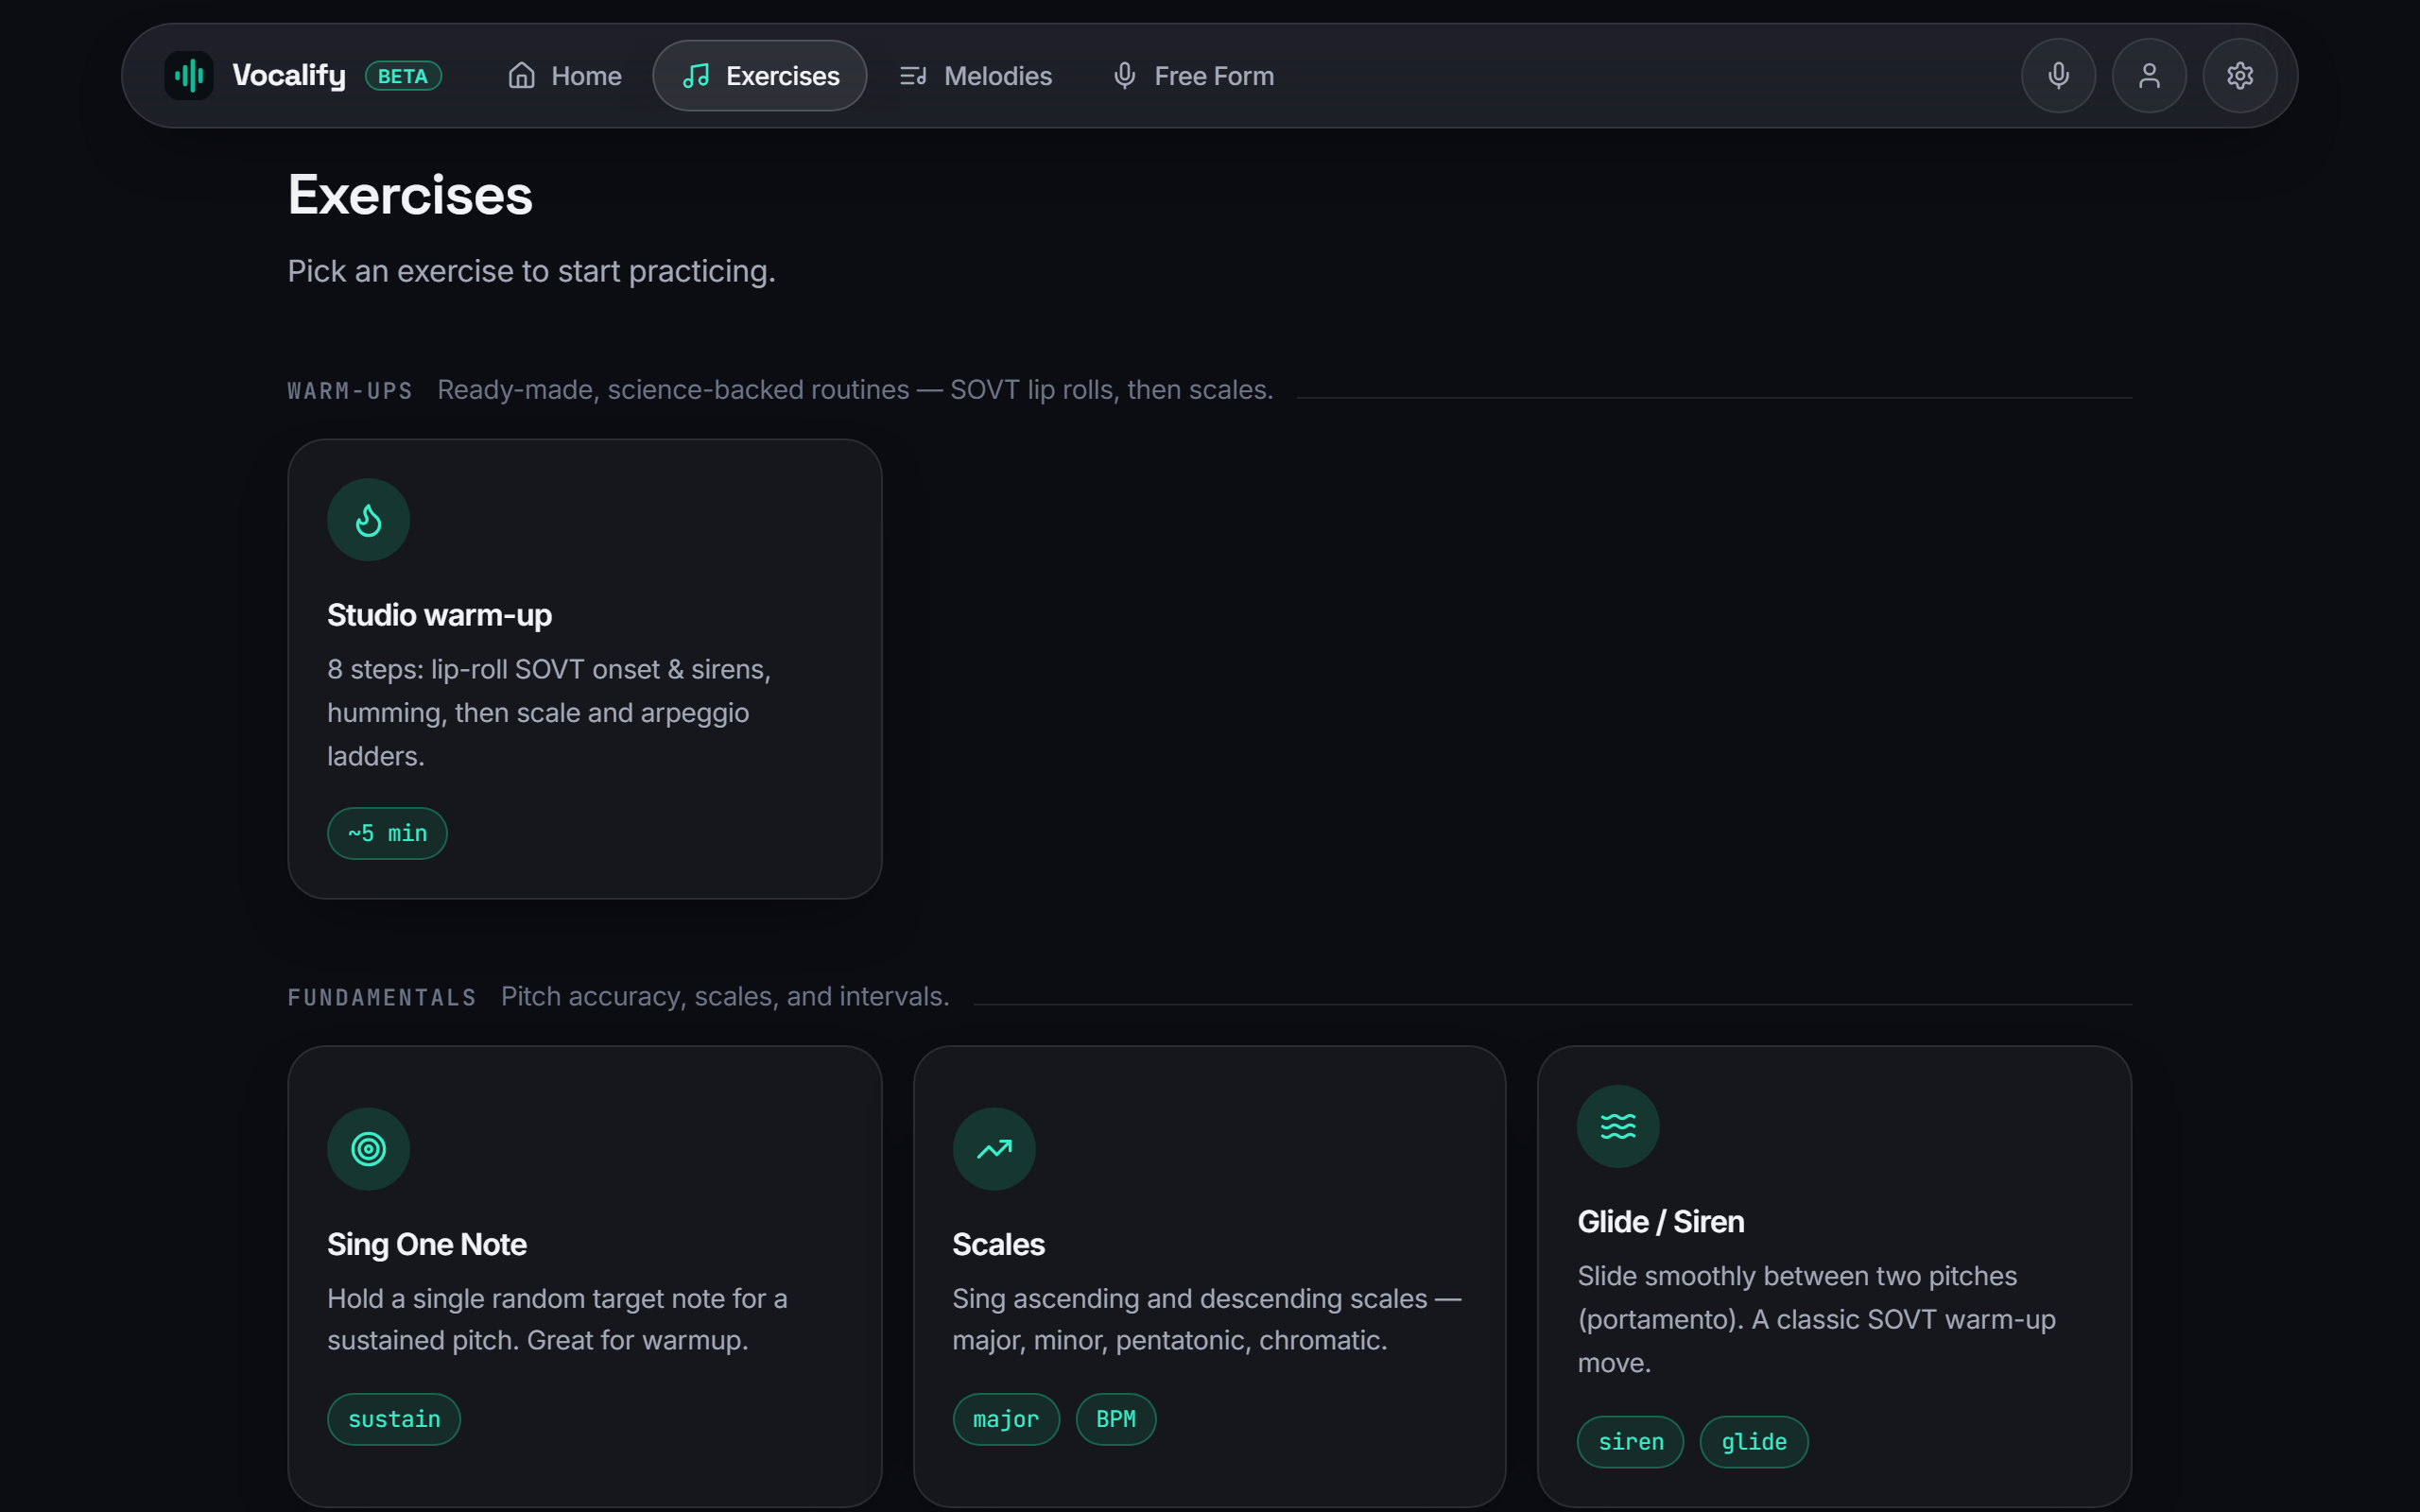Viewport: 2420px width, 1512px height.
Task: Click the waves icon on Glide / Siren
Action: pyautogui.click(x=1618, y=1126)
